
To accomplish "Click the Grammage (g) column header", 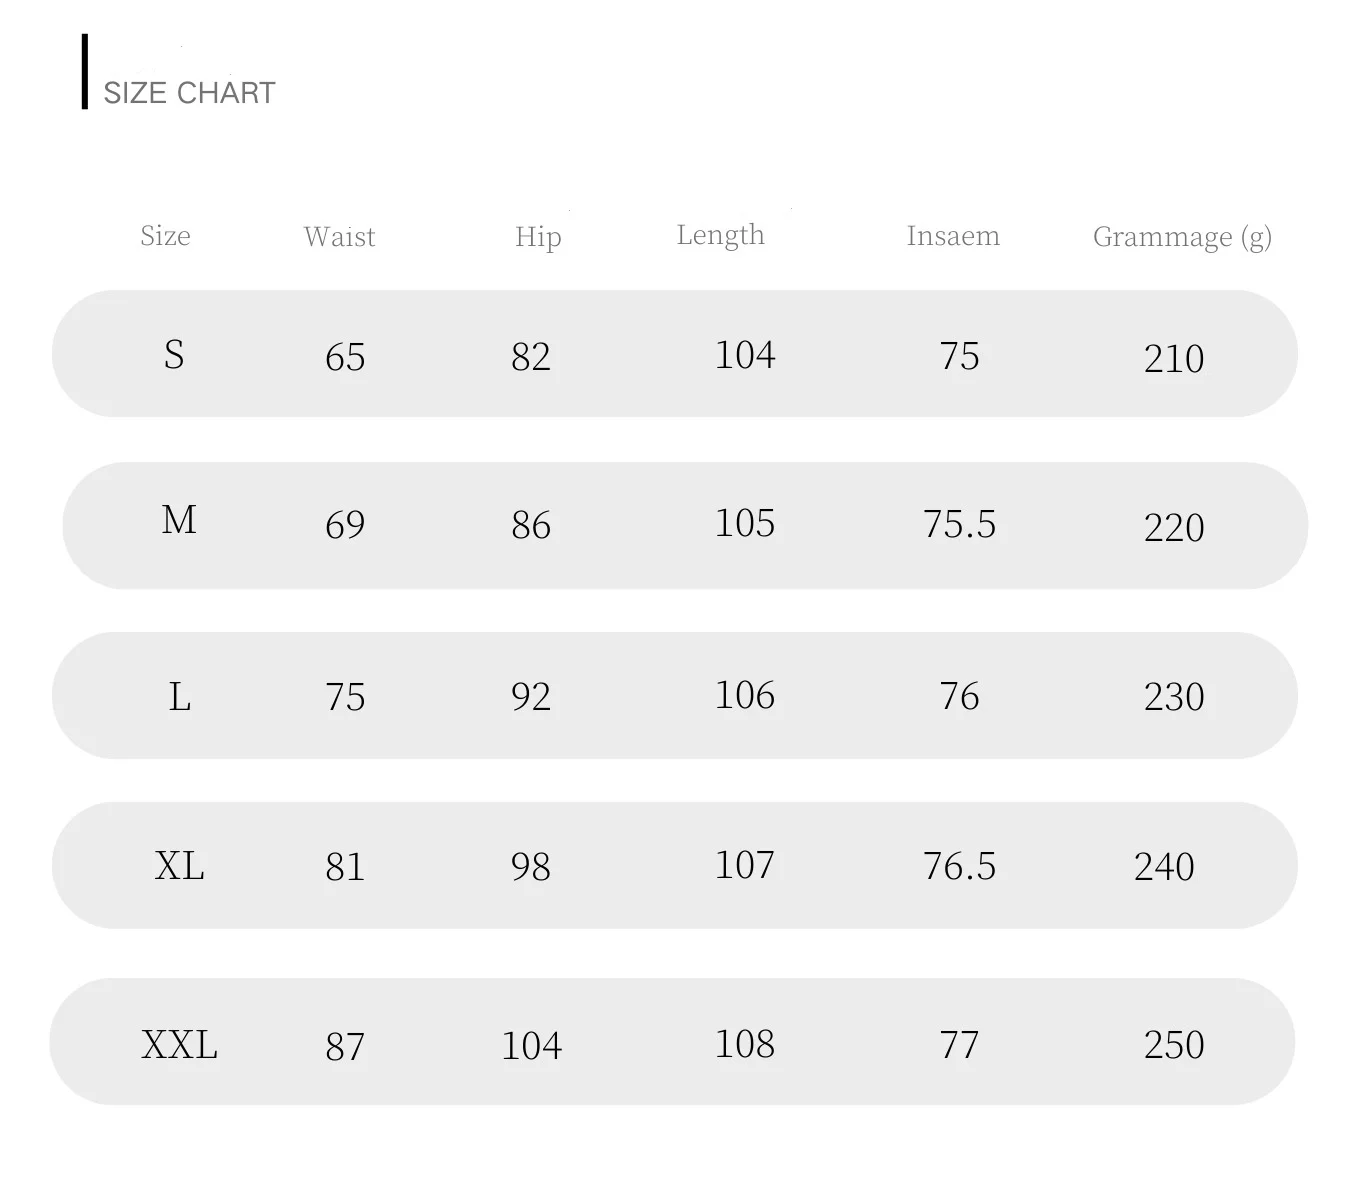I will (x=1182, y=237).
